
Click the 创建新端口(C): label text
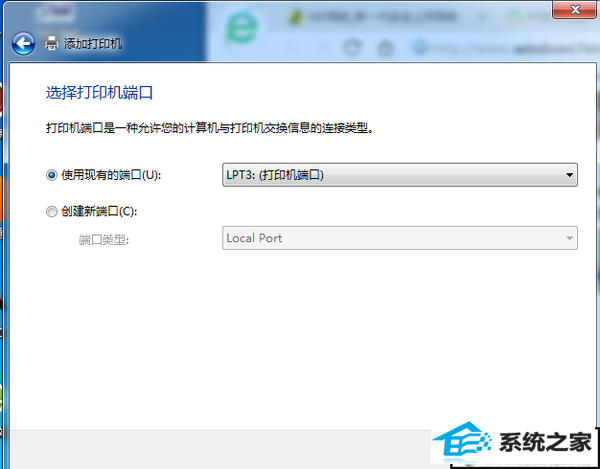coord(99,211)
